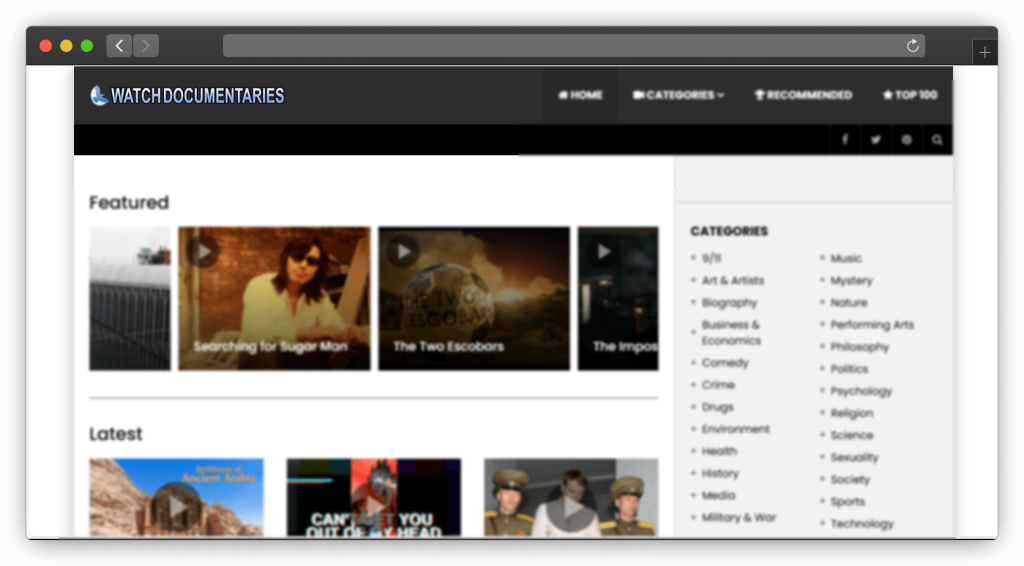Viewport: 1024px width, 566px height.
Task: Click the browser address bar
Action: [560, 46]
